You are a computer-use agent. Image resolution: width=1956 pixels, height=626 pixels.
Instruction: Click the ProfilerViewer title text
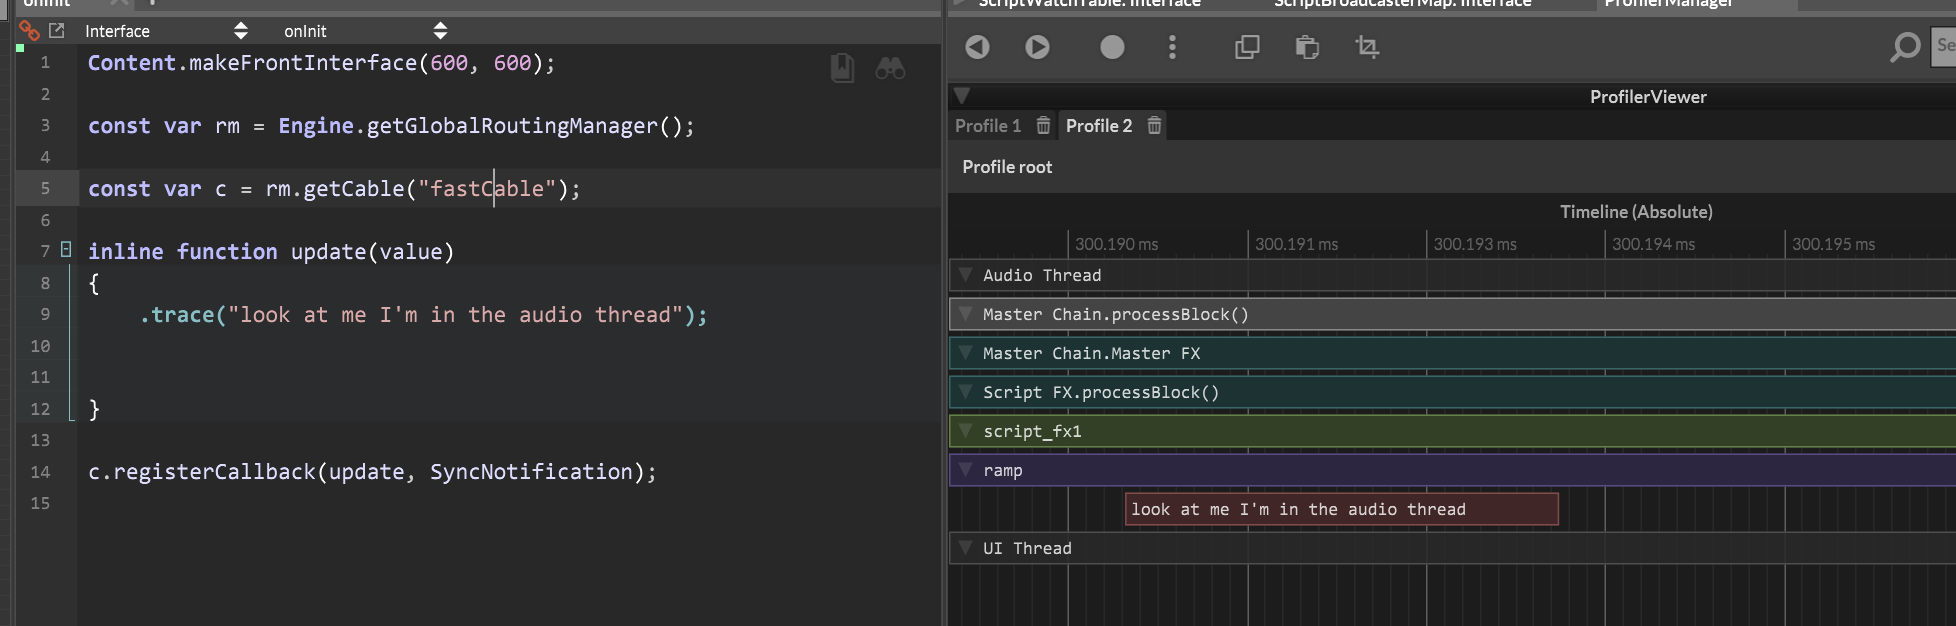pyautogui.click(x=1648, y=97)
